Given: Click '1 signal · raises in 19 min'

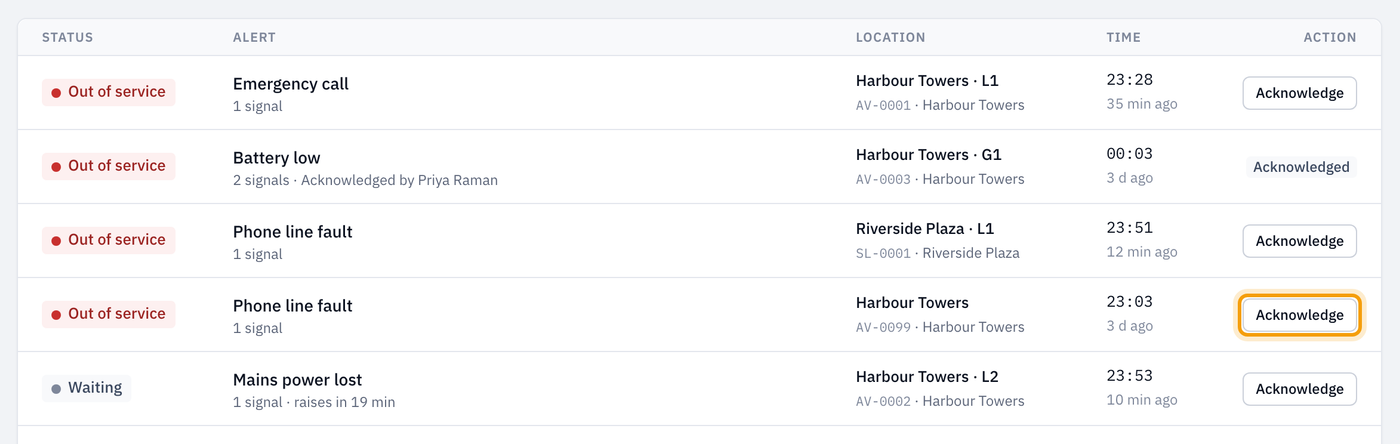Looking at the screenshot, I should pos(314,402).
